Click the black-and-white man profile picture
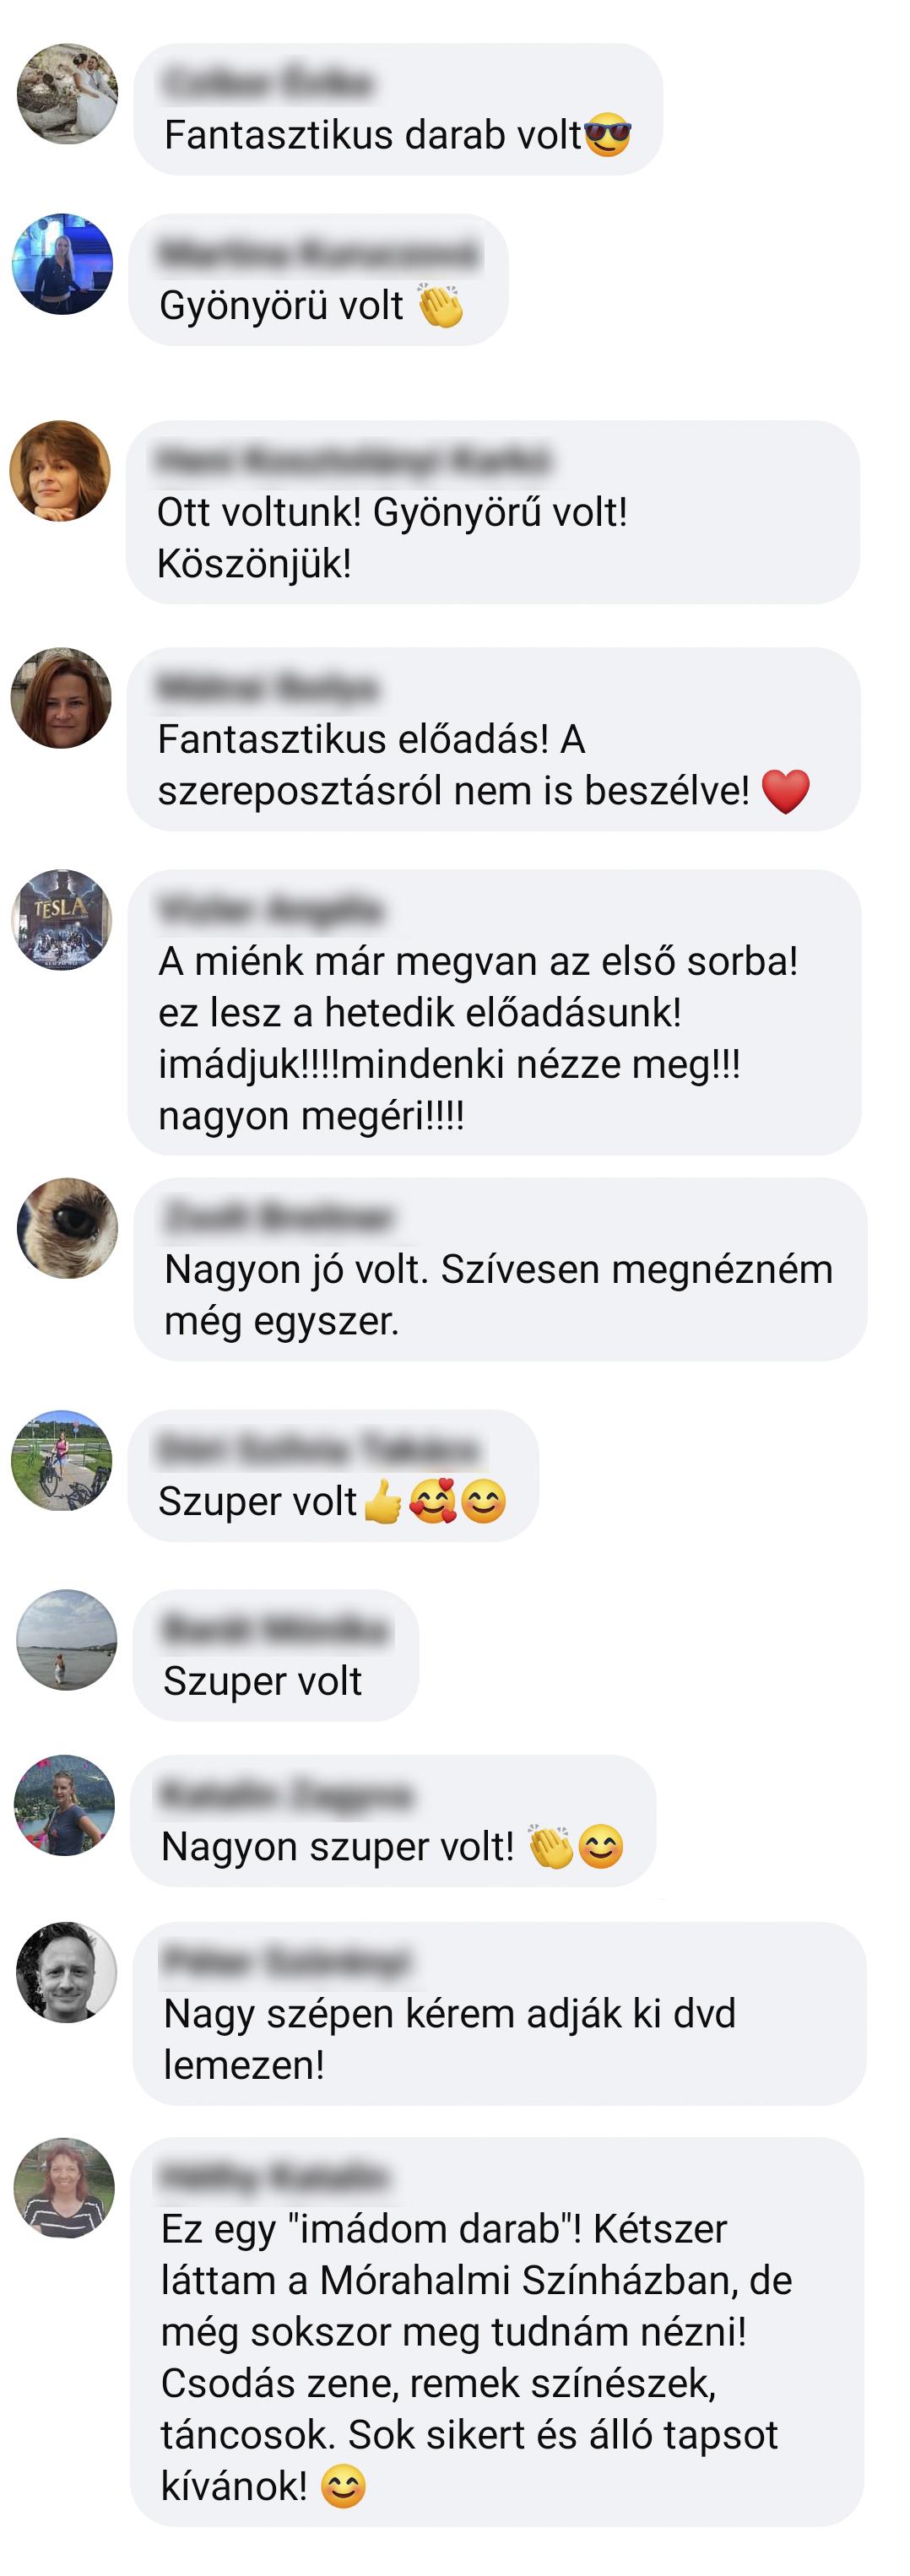The width and height of the screenshot is (910, 2576). pyautogui.click(x=66, y=1972)
